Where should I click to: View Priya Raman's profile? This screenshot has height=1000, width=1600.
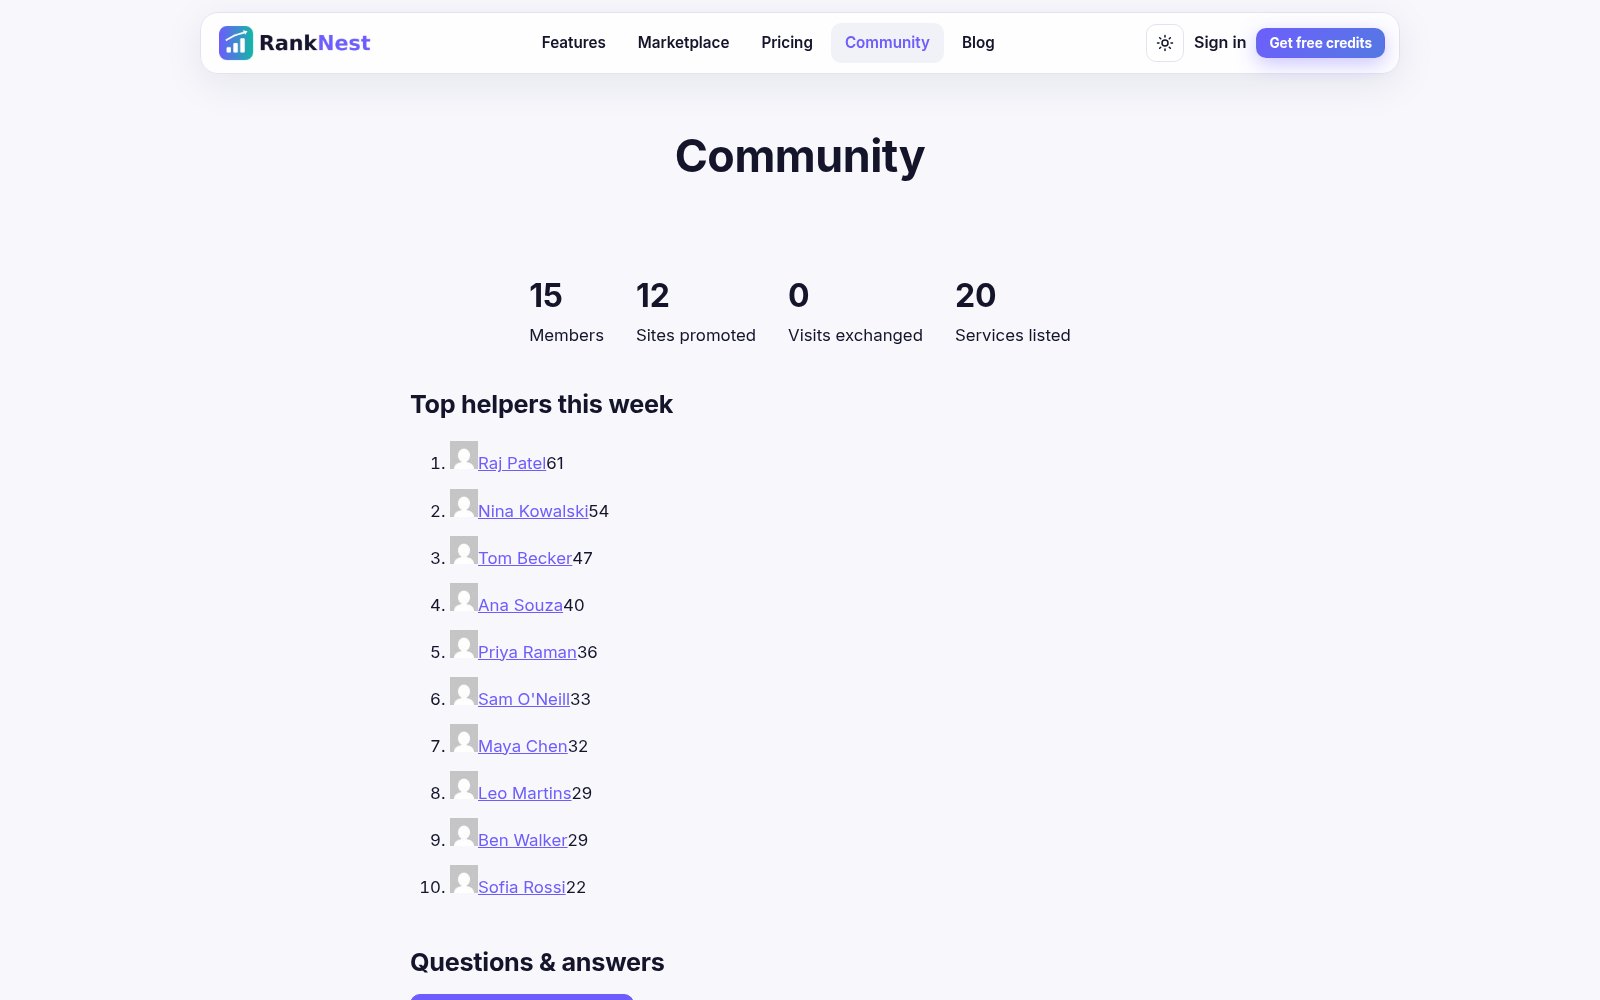coord(527,652)
